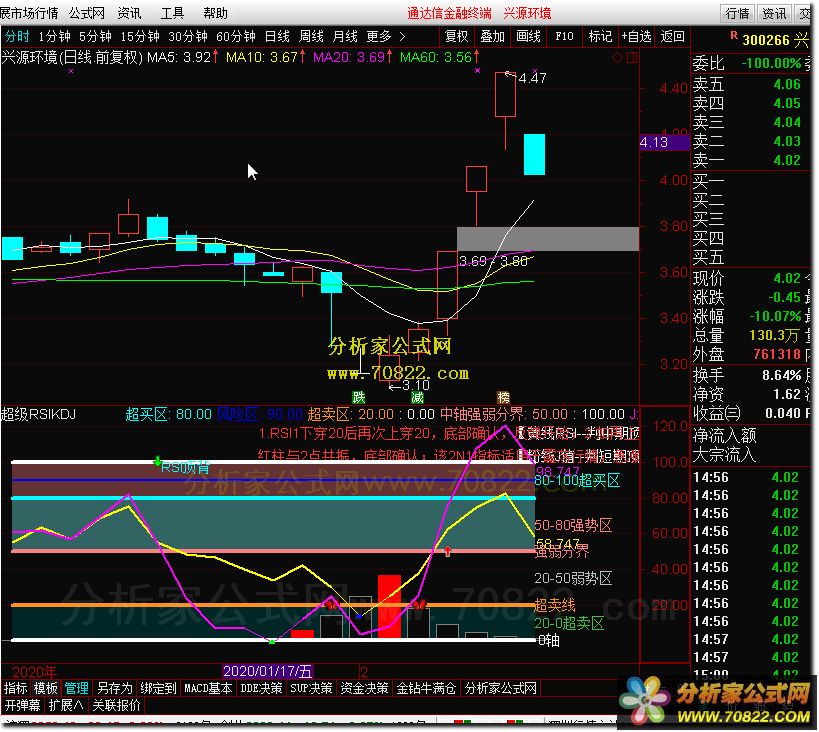Switch to the SUP决策 template
This screenshot has width=819, height=732.
(x=311, y=688)
